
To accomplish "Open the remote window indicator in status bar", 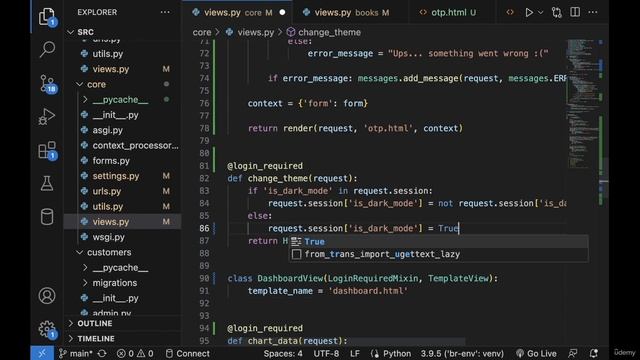I will 42,353.
